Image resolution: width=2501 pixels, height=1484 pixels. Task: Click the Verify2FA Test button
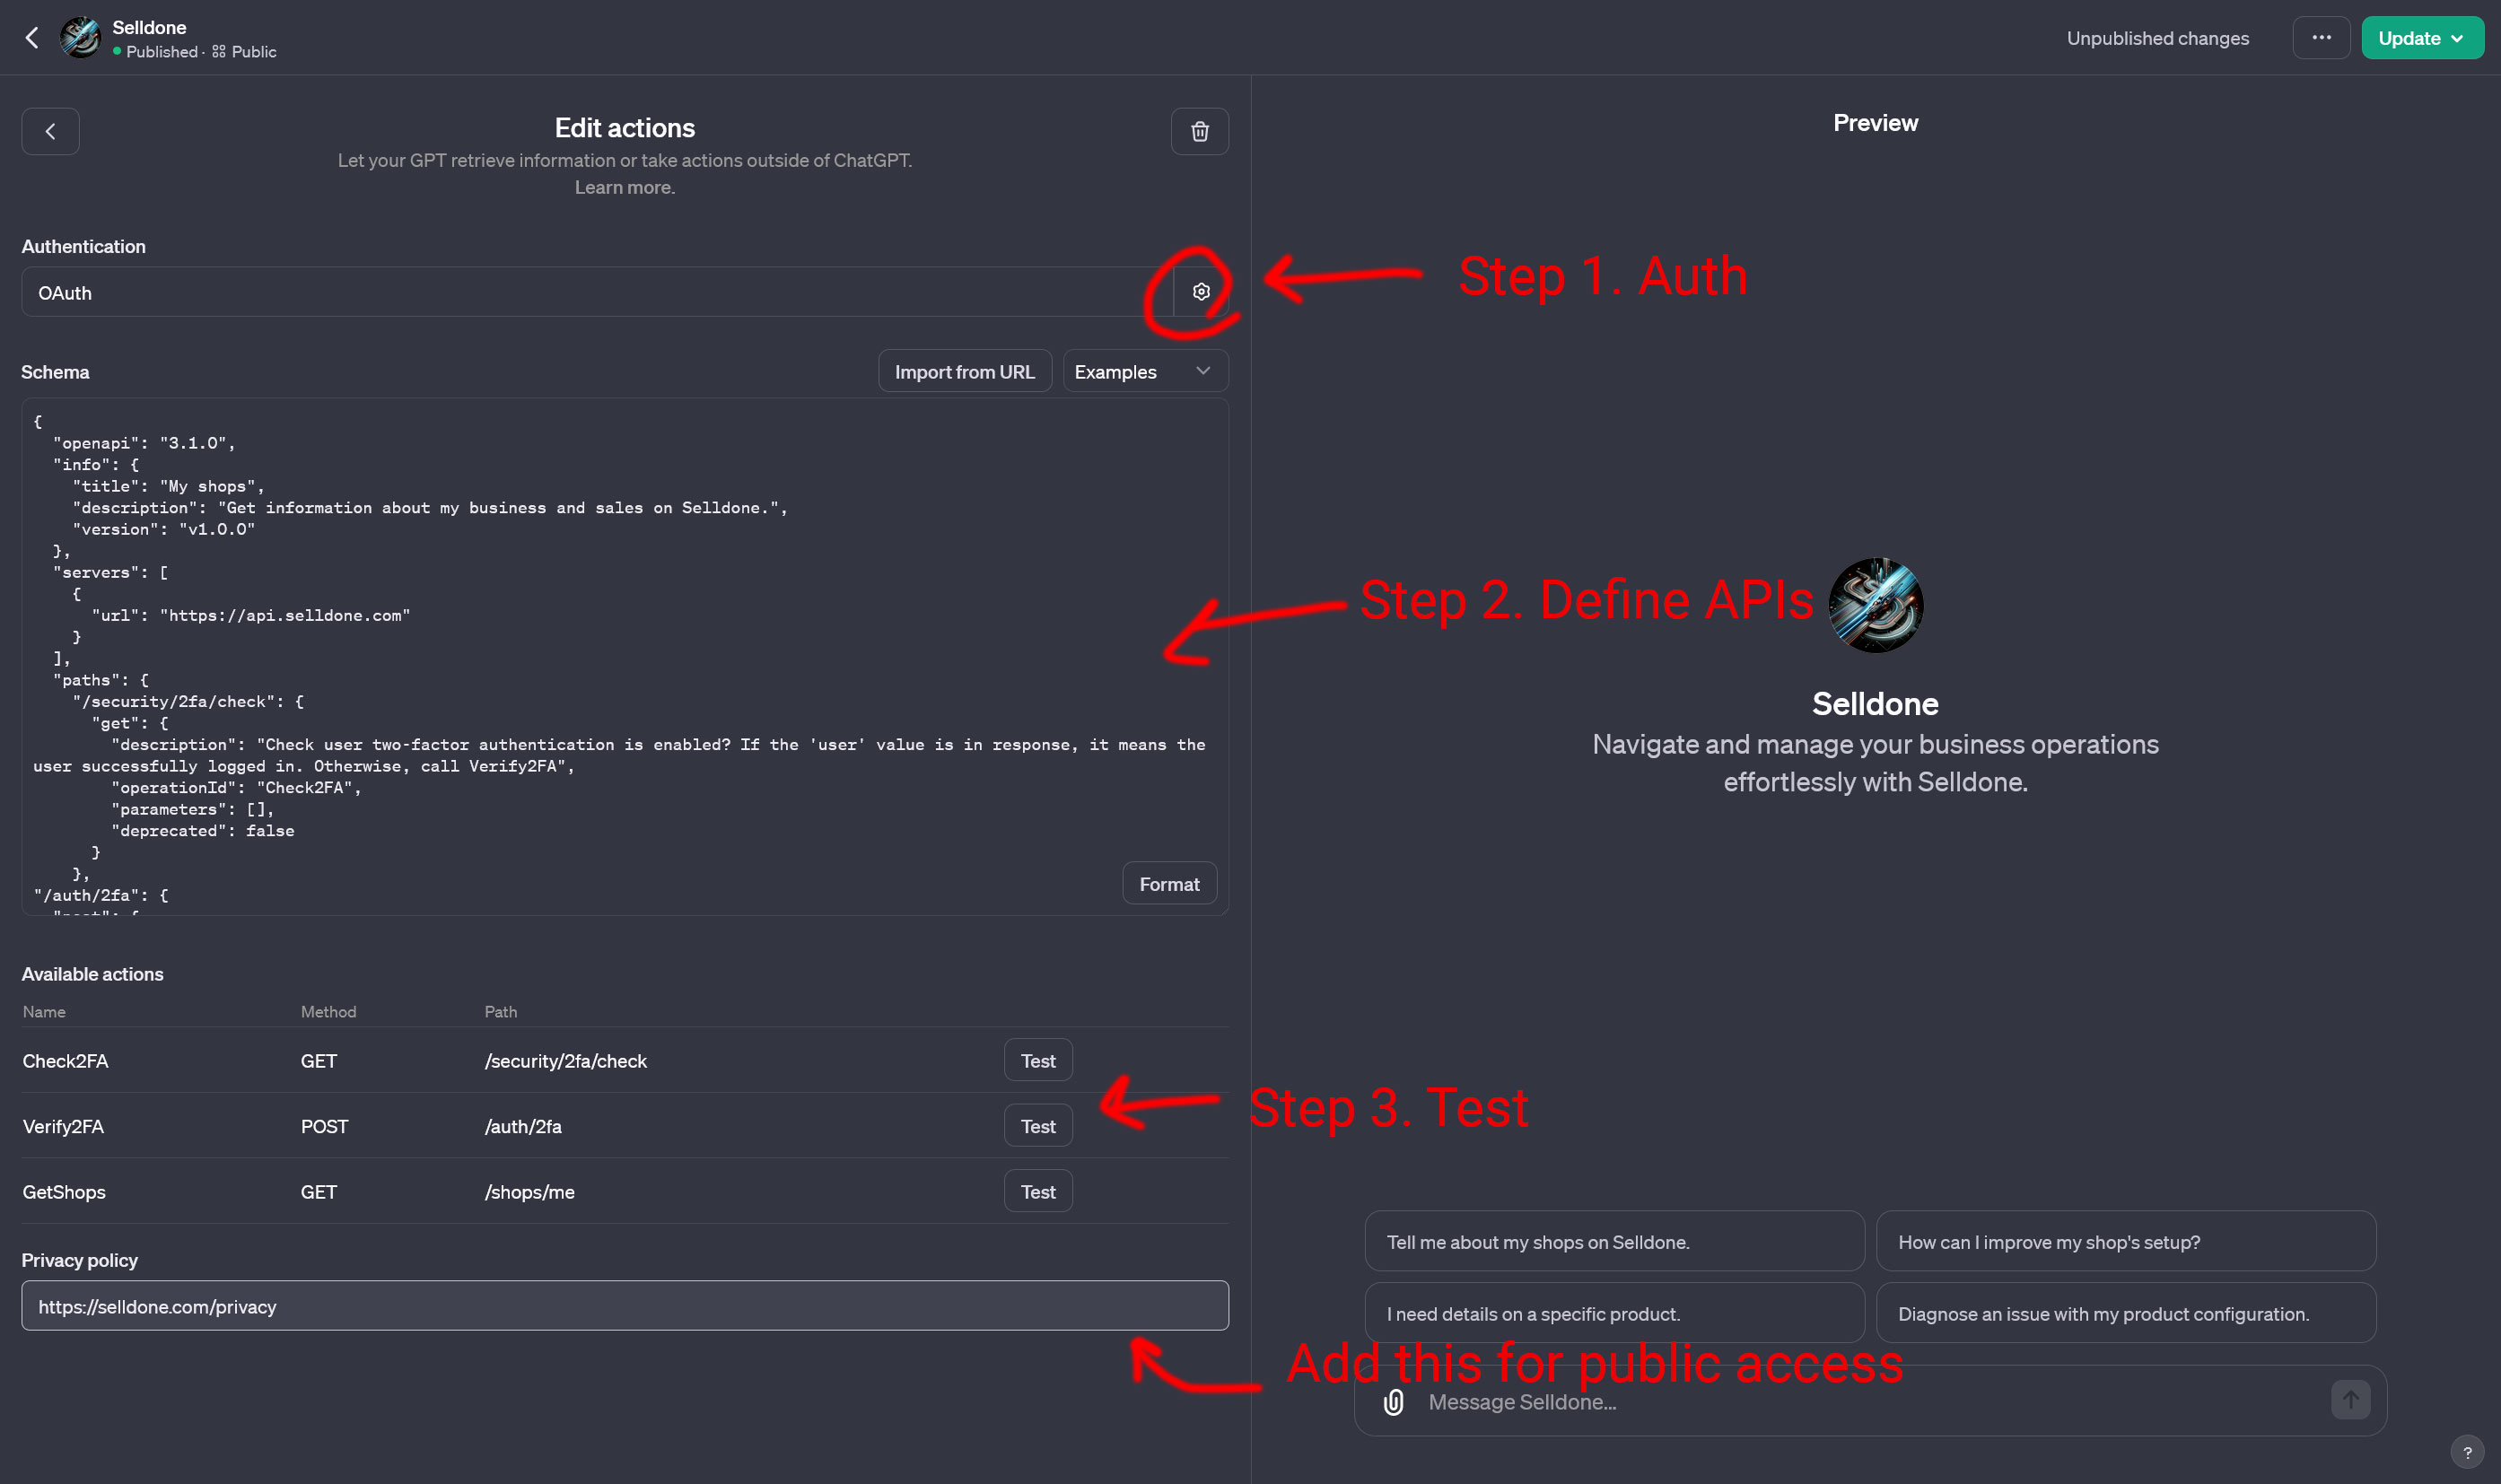click(x=1036, y=1125)
